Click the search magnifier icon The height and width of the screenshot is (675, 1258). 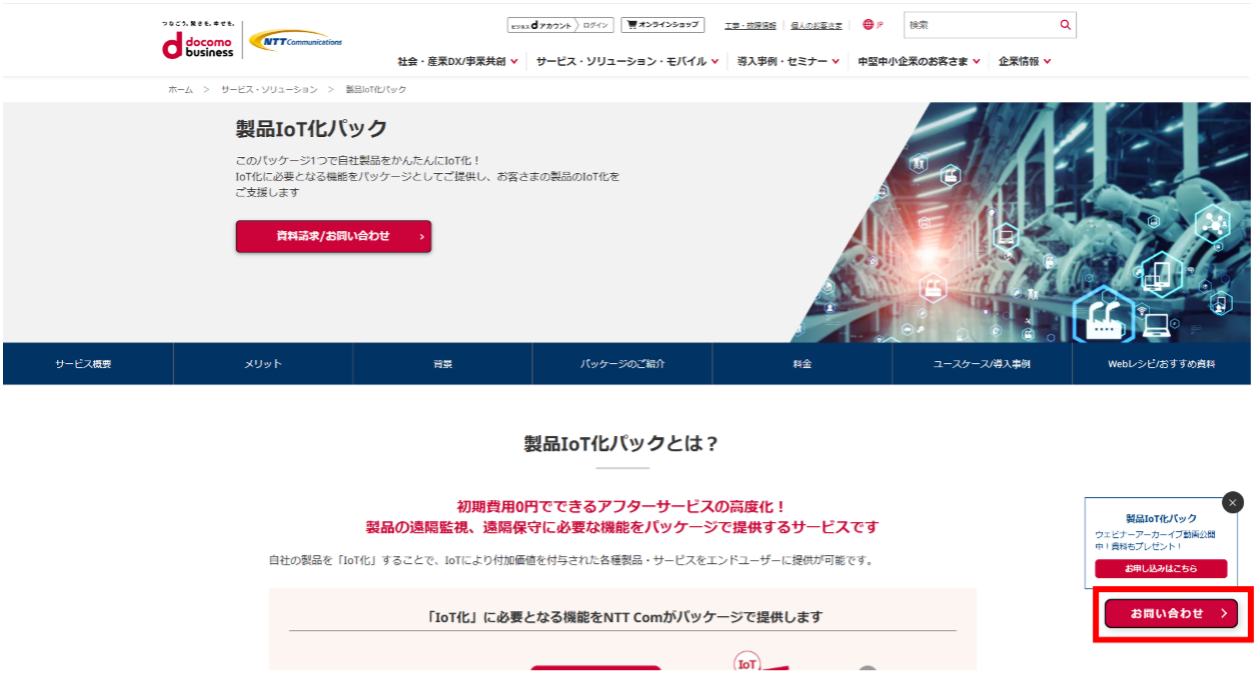click(1064, 24)
